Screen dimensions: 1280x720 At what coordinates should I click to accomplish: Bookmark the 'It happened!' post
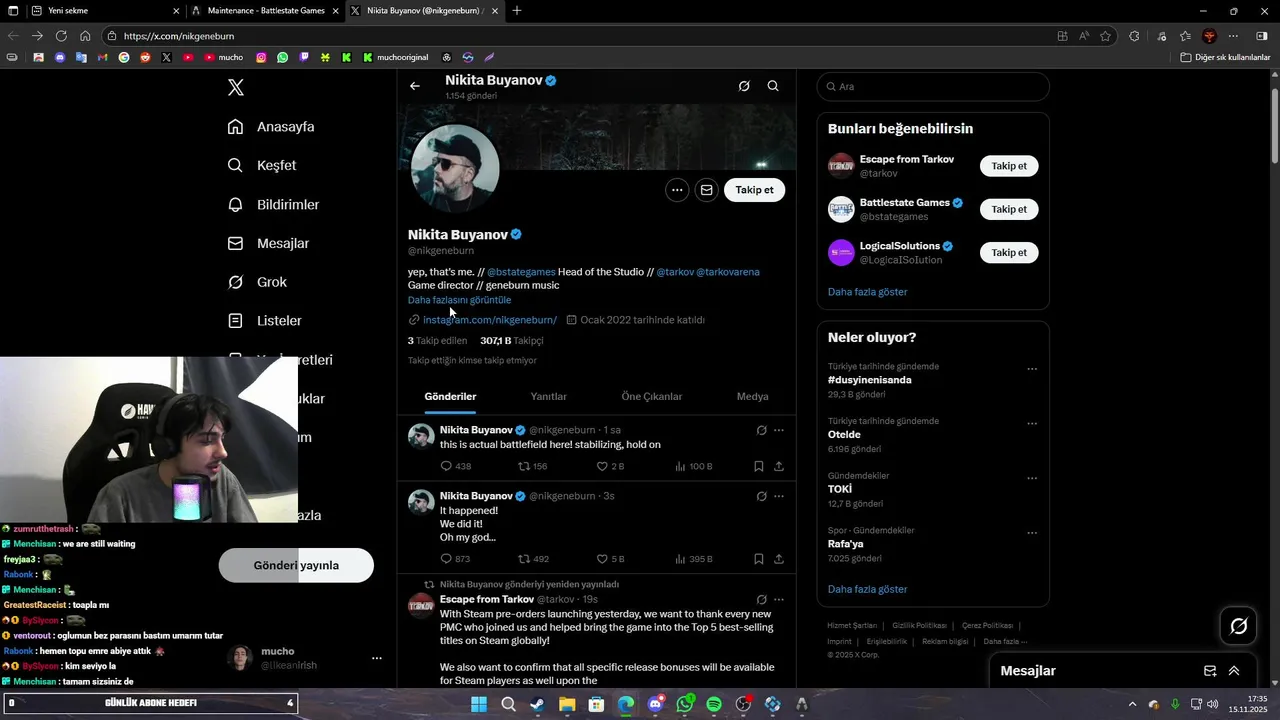[759, 559]
